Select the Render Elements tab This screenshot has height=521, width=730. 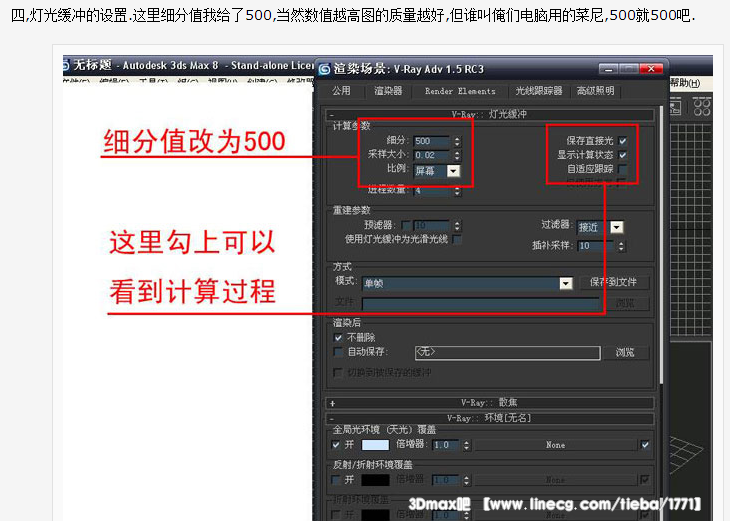(460, 91)
